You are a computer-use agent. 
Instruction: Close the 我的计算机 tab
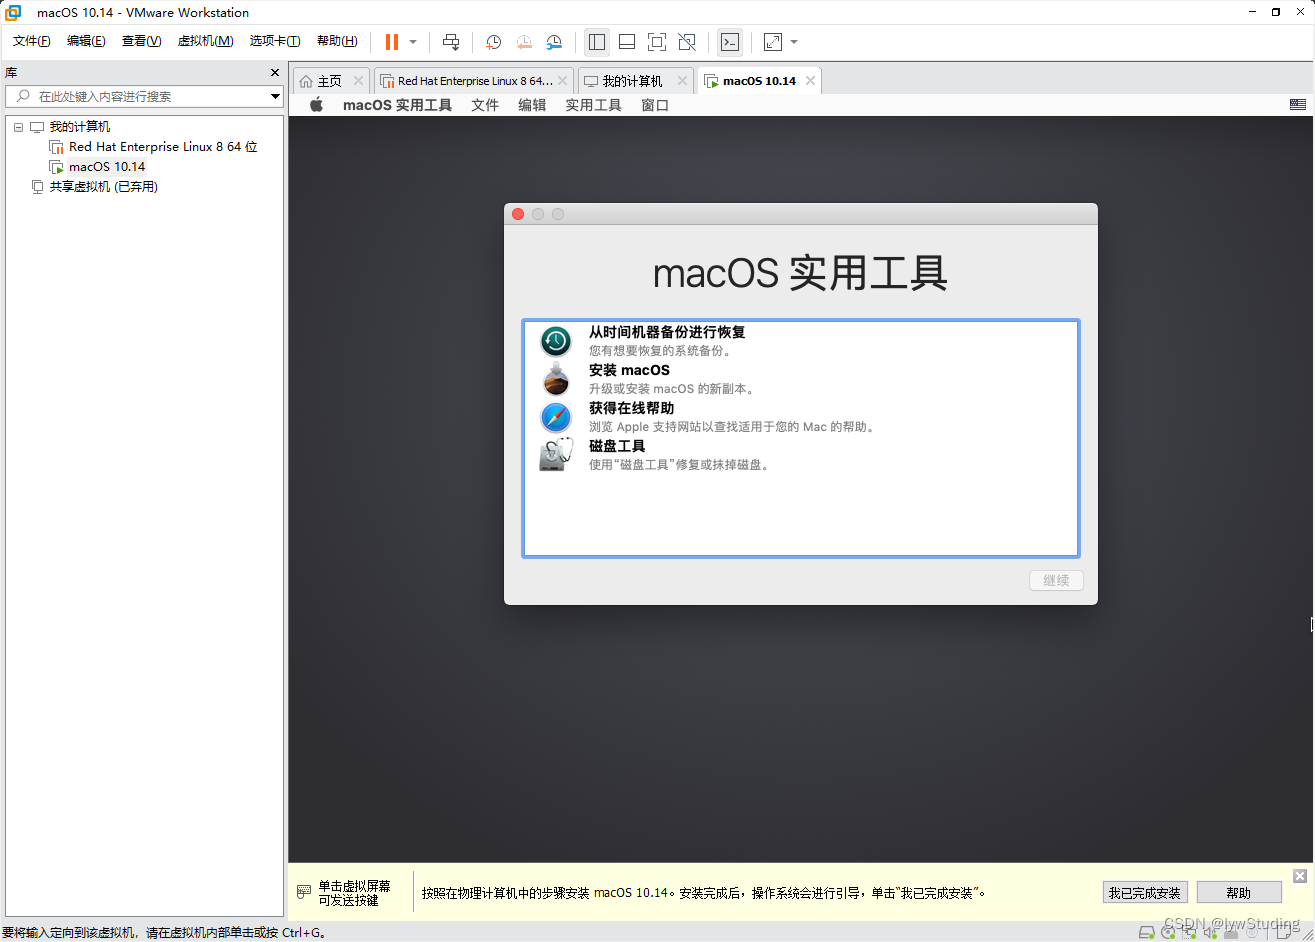[x=683, y=81]
